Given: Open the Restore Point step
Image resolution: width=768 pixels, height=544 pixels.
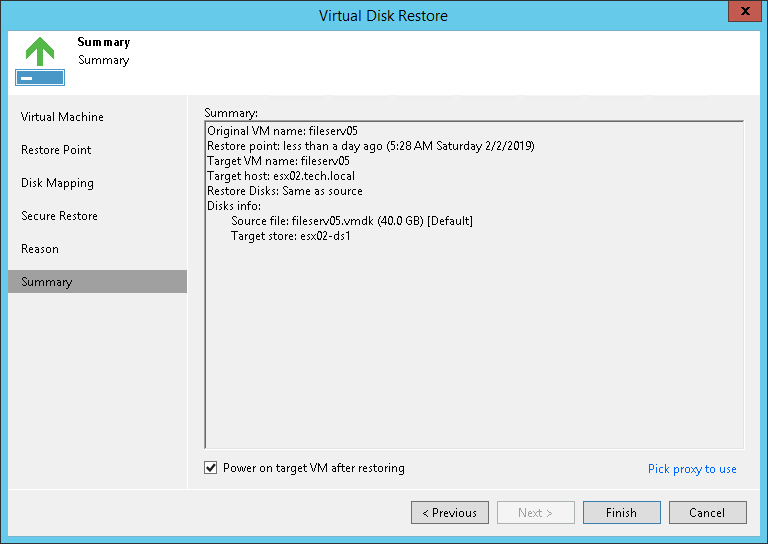Looking at the screenshot, I should [56, 150].
